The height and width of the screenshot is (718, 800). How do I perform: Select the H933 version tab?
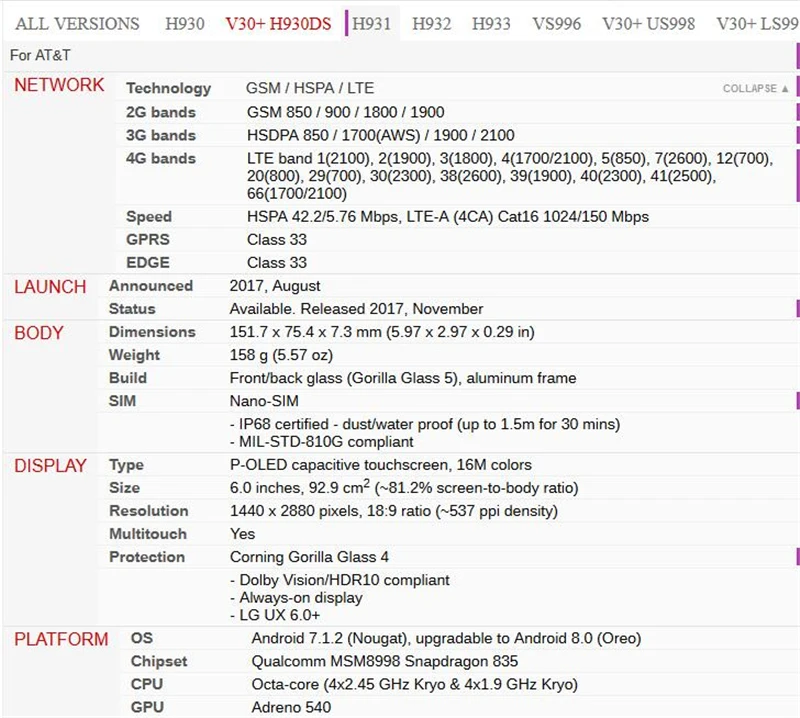(x=491, y=23)
